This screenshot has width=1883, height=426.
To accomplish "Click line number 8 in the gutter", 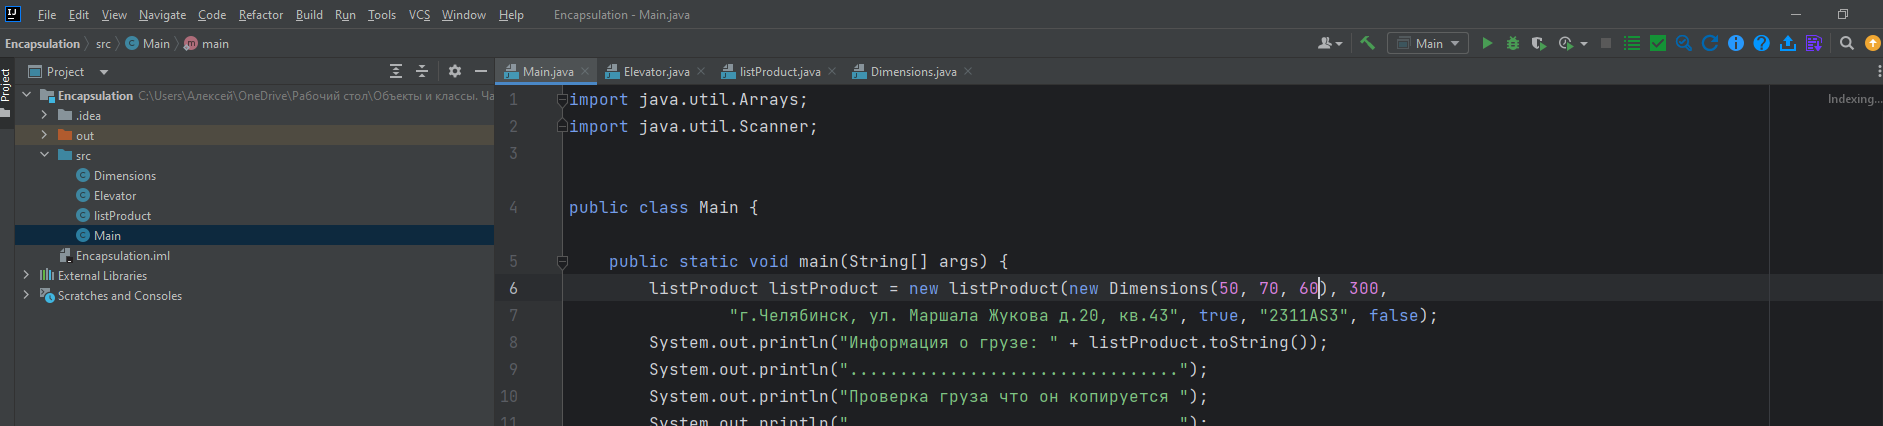I will pyautogui.click(x=513, y=342).
